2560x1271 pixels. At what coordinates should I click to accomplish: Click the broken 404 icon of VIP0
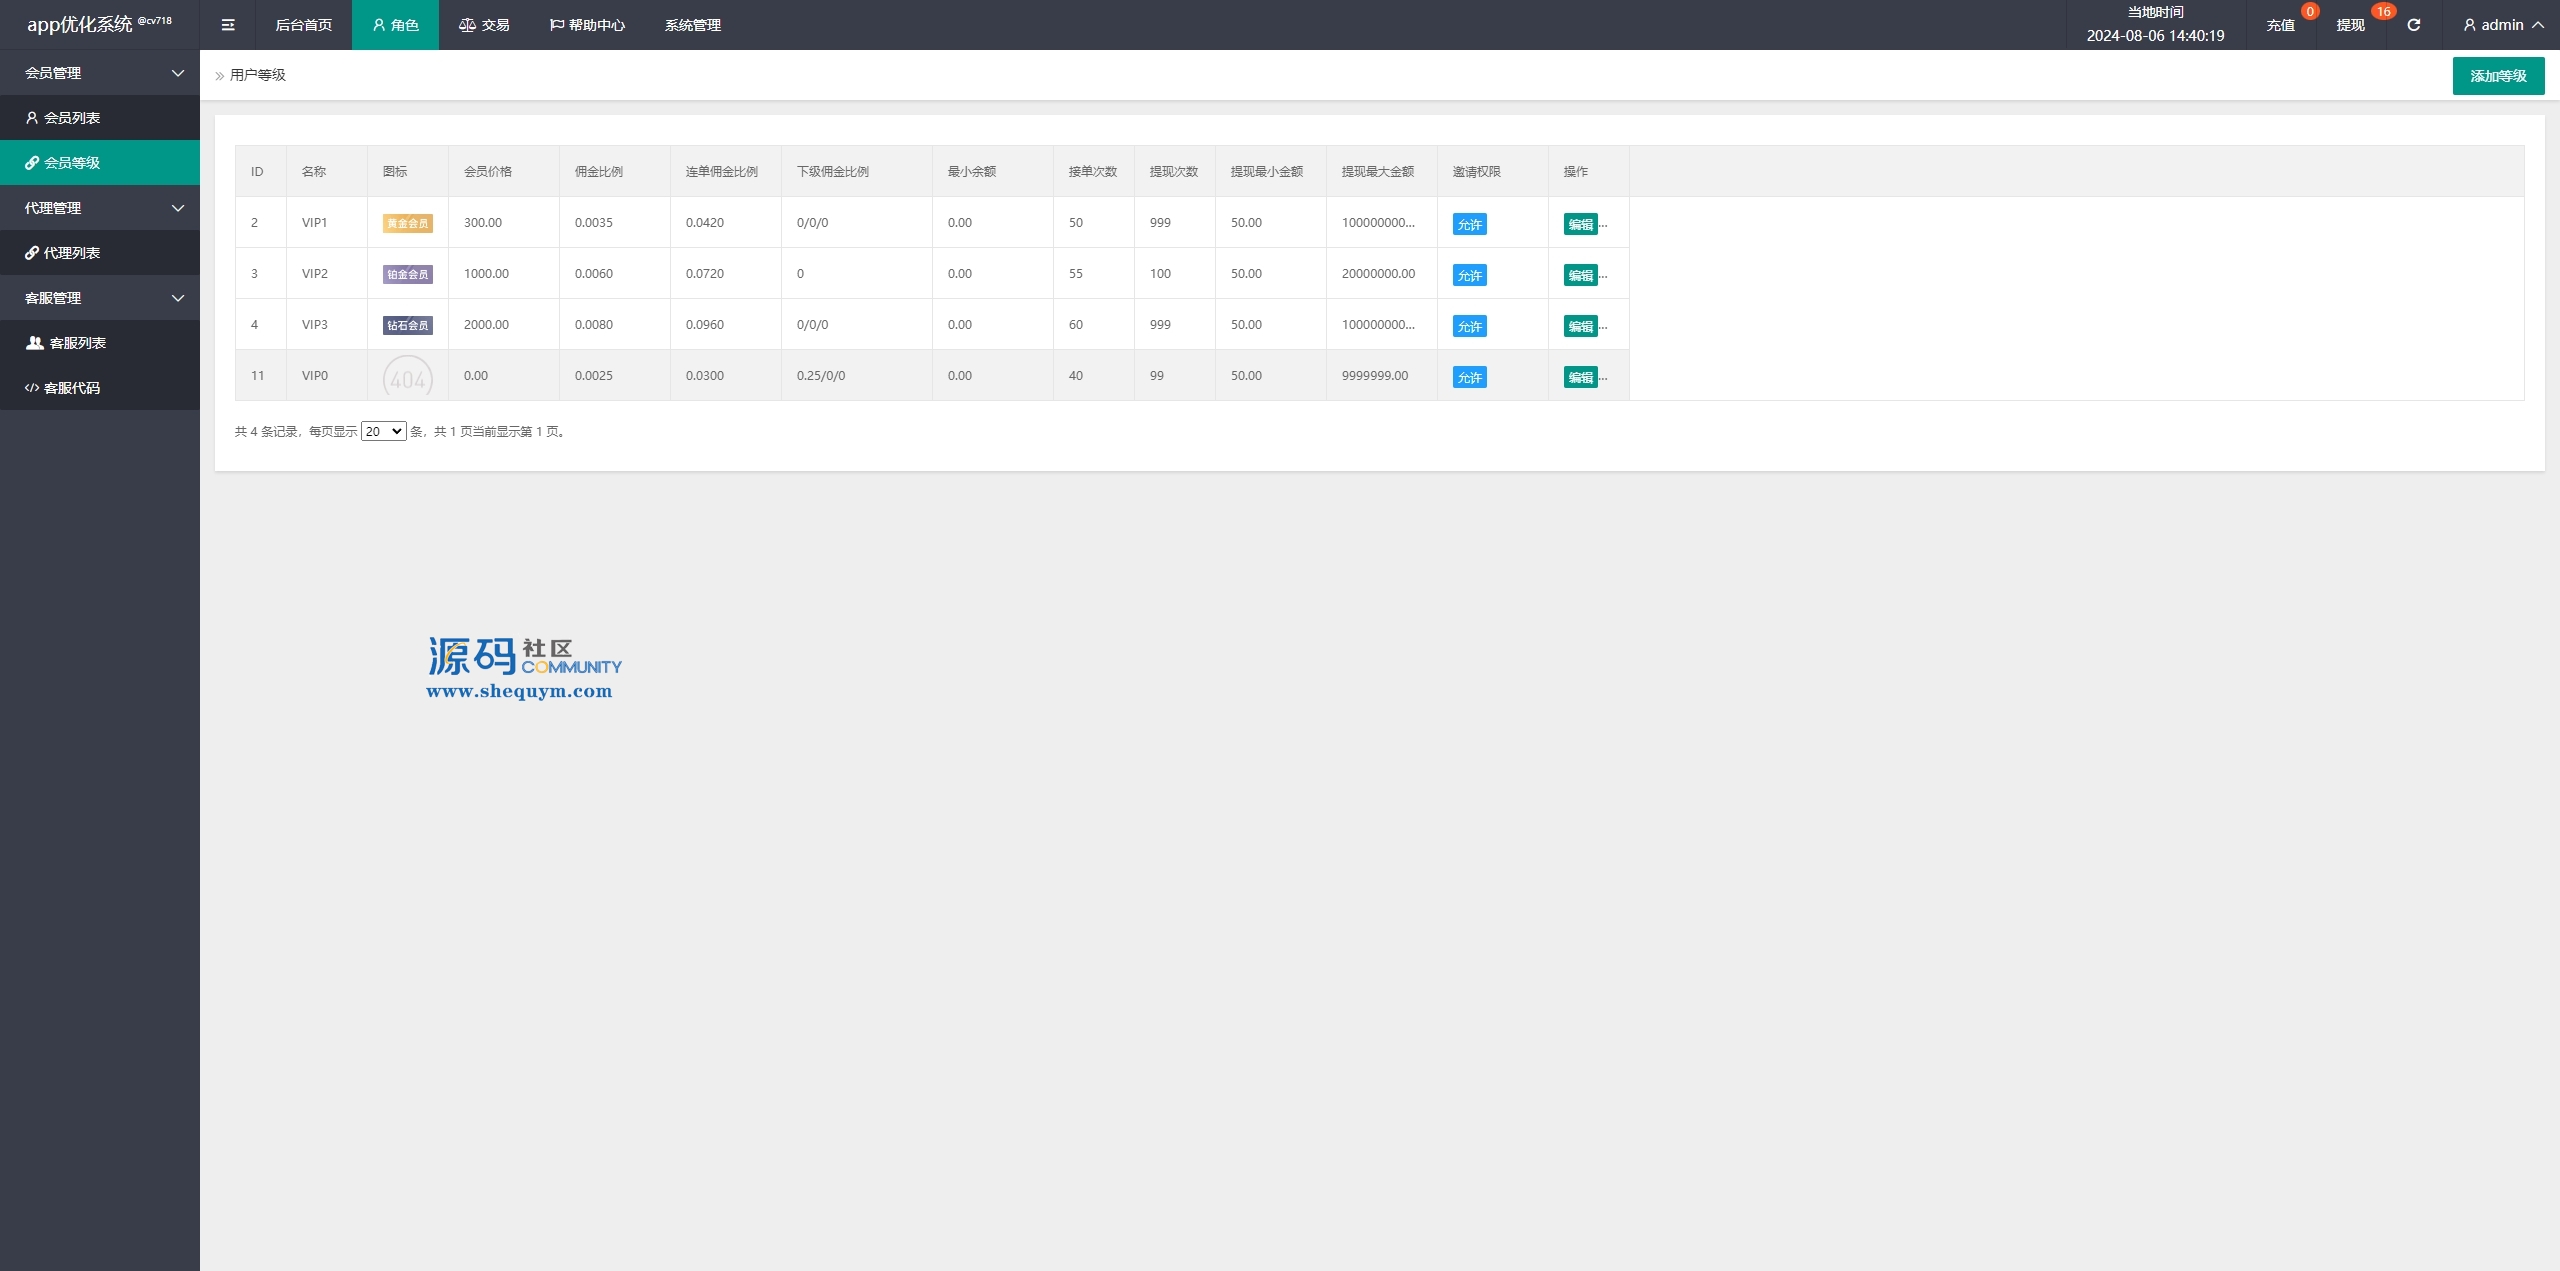pos(407,377)
